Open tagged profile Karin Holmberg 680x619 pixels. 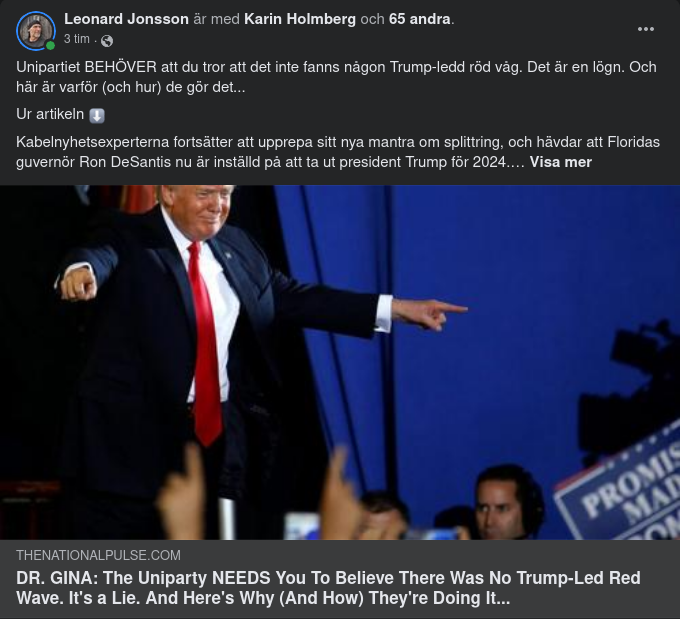pyautogui.click(x=300, y=19)
